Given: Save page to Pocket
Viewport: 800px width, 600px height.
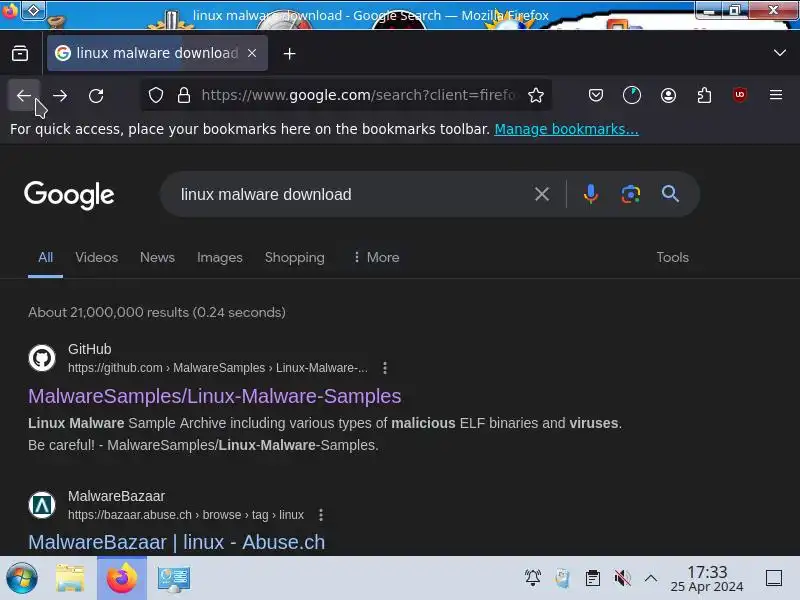Looking at the screenshot, I should (595, 95).
